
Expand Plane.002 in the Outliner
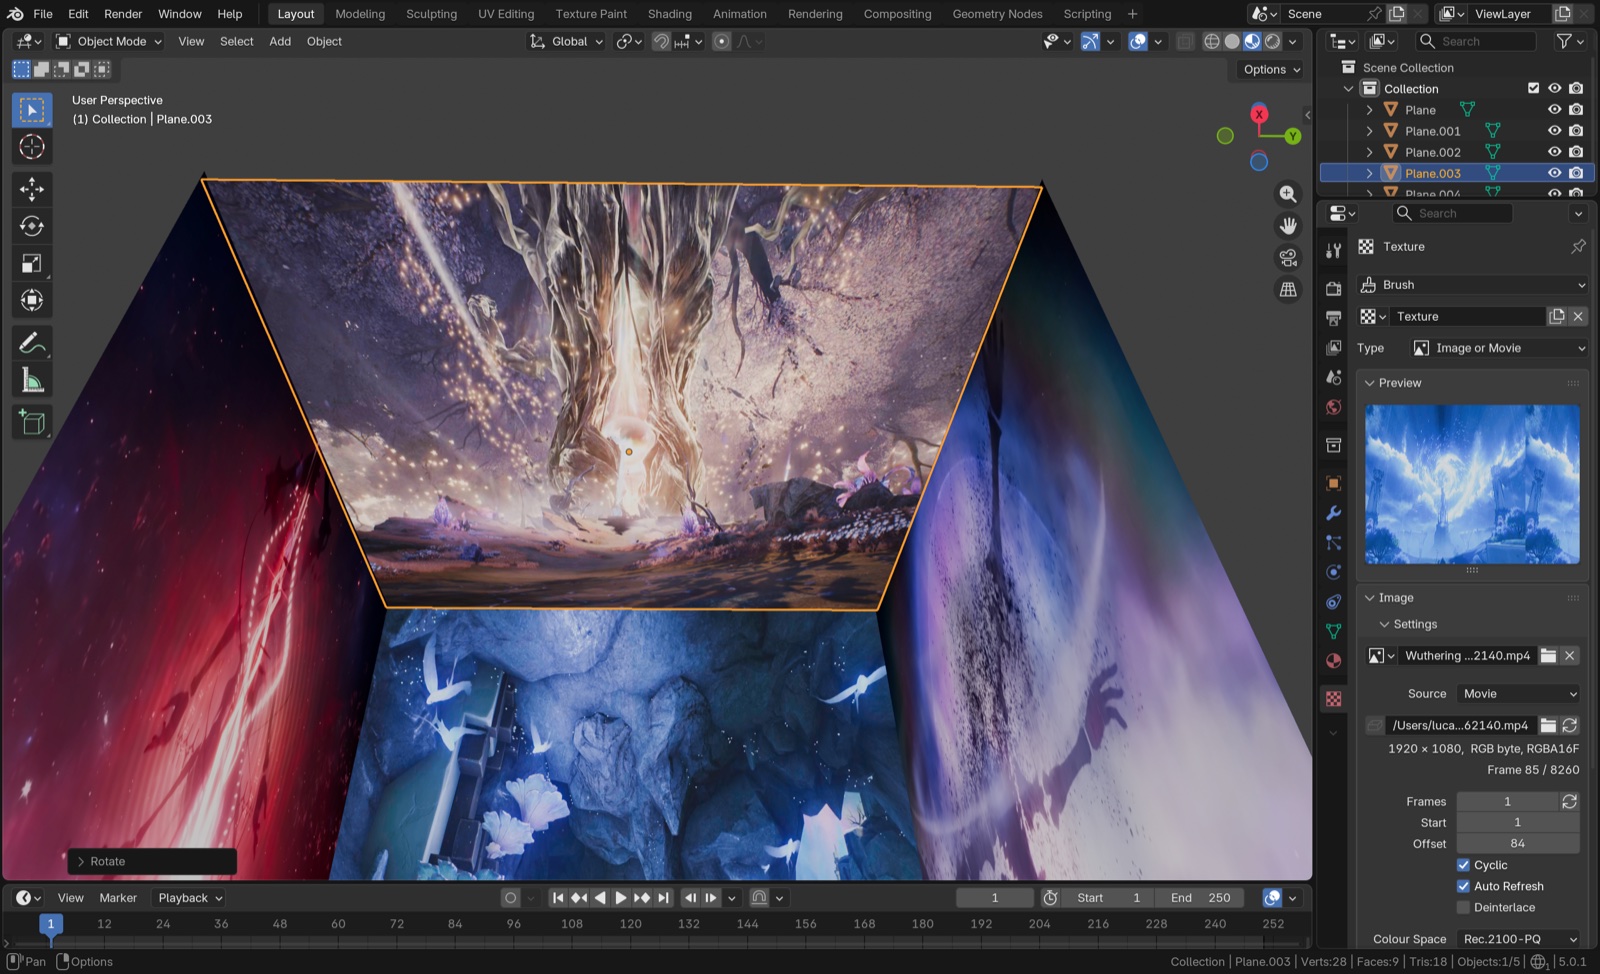[x=1369, y=152]
